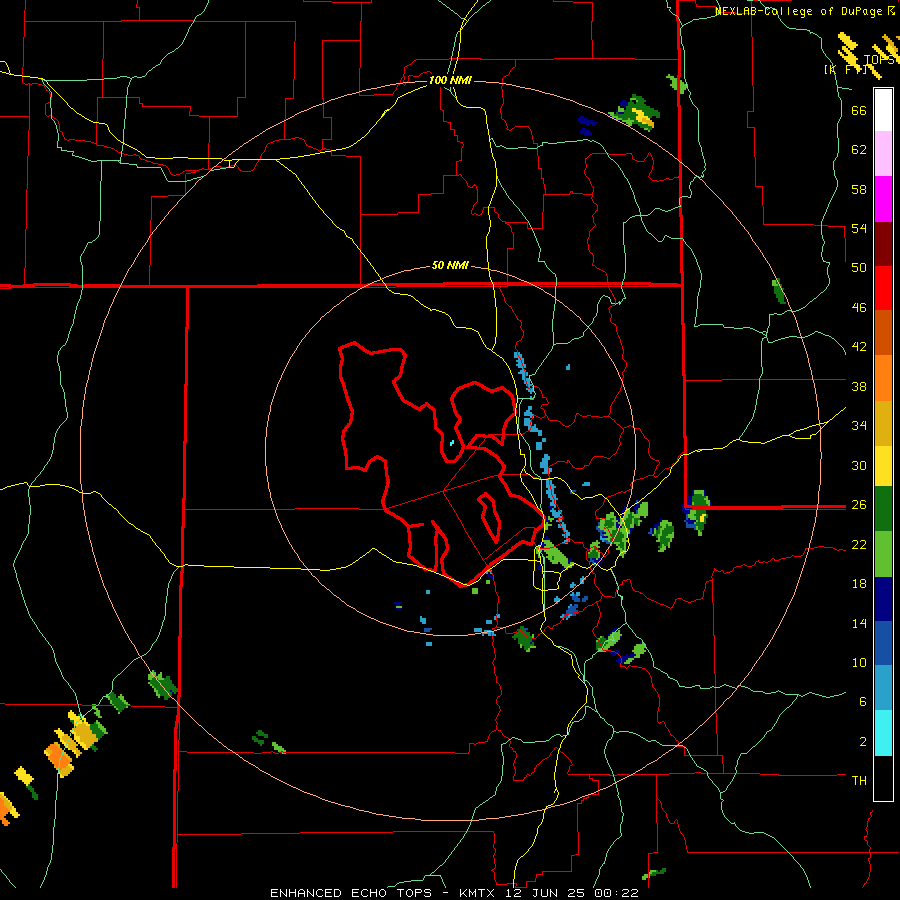Click the scale label '26'
Screen dimensions: 900x900
click(859, 505)
